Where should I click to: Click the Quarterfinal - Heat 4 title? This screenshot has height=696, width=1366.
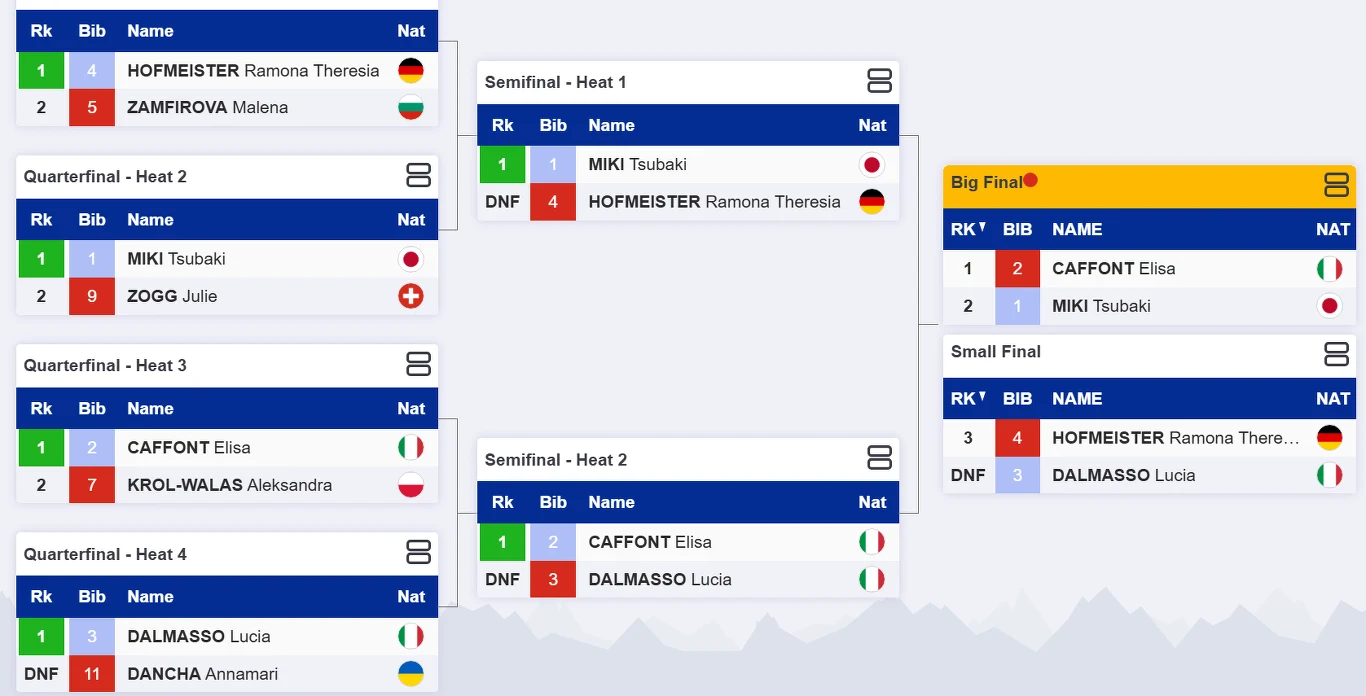(x=105, y=554)
